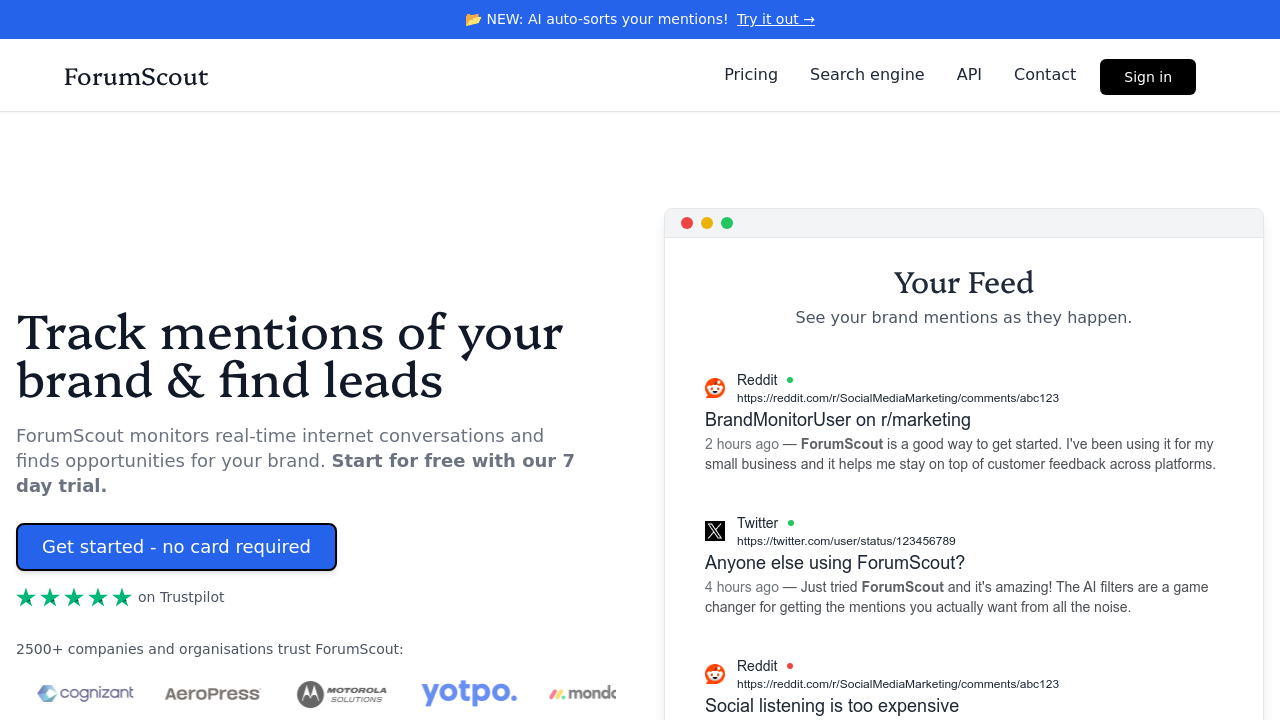Open the reddit.com link under BrandMonitorUser
1280x720 pixels.
pyautogui.click(x=897, y=398)
